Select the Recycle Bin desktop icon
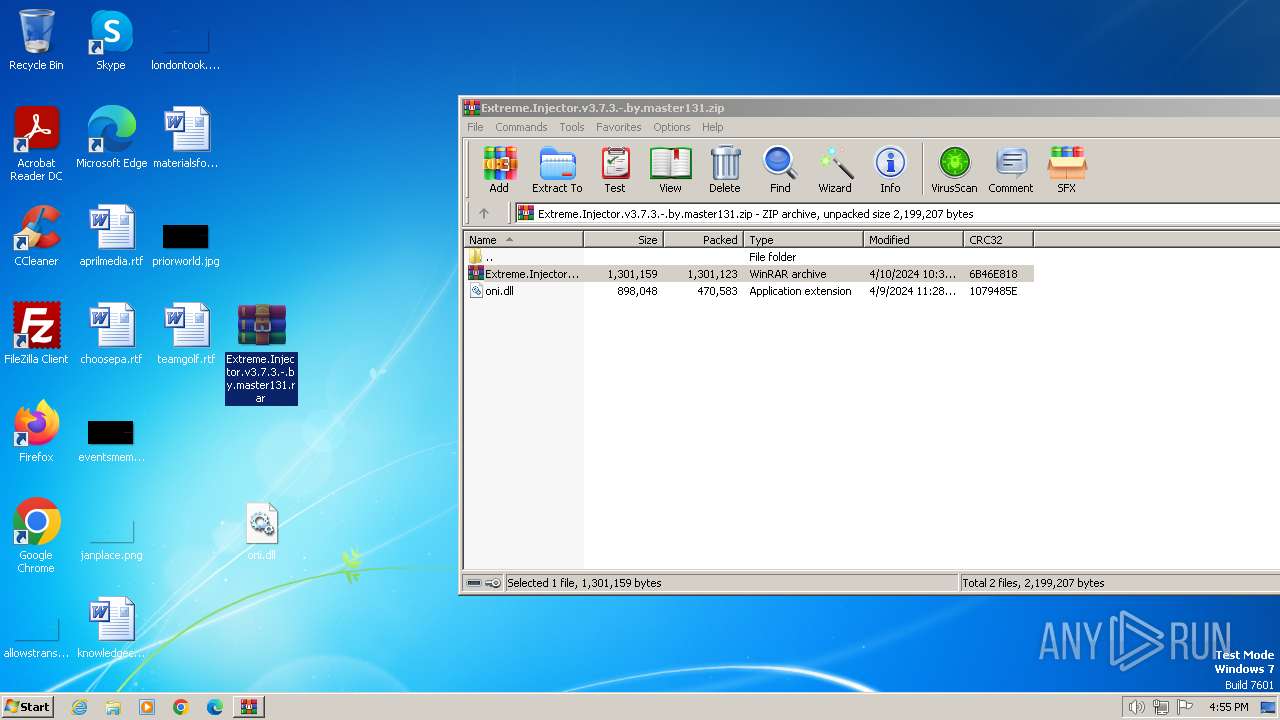1280x720 pixels. point(36,40)
